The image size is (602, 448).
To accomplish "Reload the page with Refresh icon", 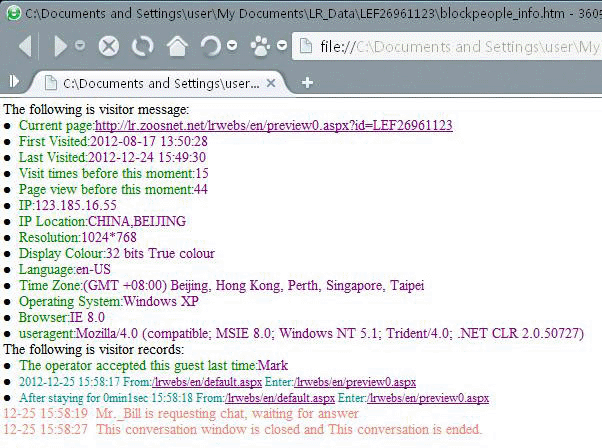I will click(x=142, y=46).
